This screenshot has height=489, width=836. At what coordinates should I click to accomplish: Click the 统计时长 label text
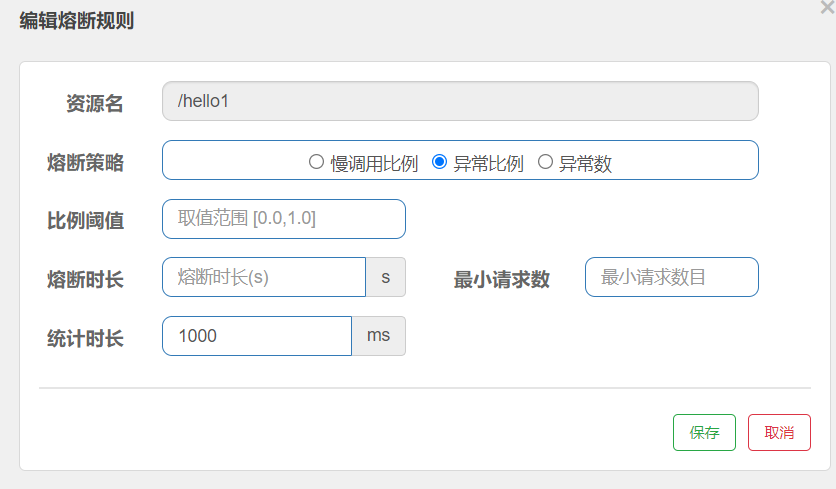pos(85,338)
